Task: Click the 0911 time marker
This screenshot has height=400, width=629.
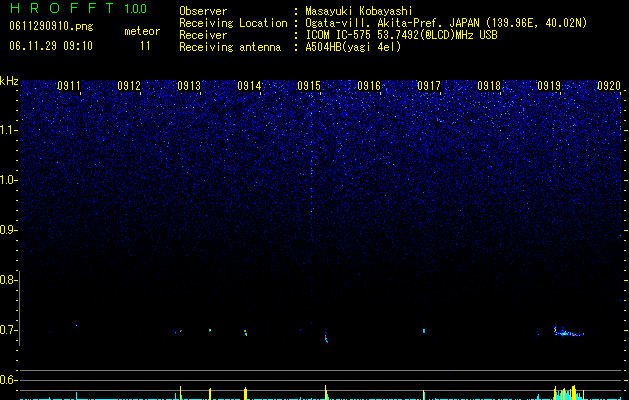Action: (x=69, y=85)
